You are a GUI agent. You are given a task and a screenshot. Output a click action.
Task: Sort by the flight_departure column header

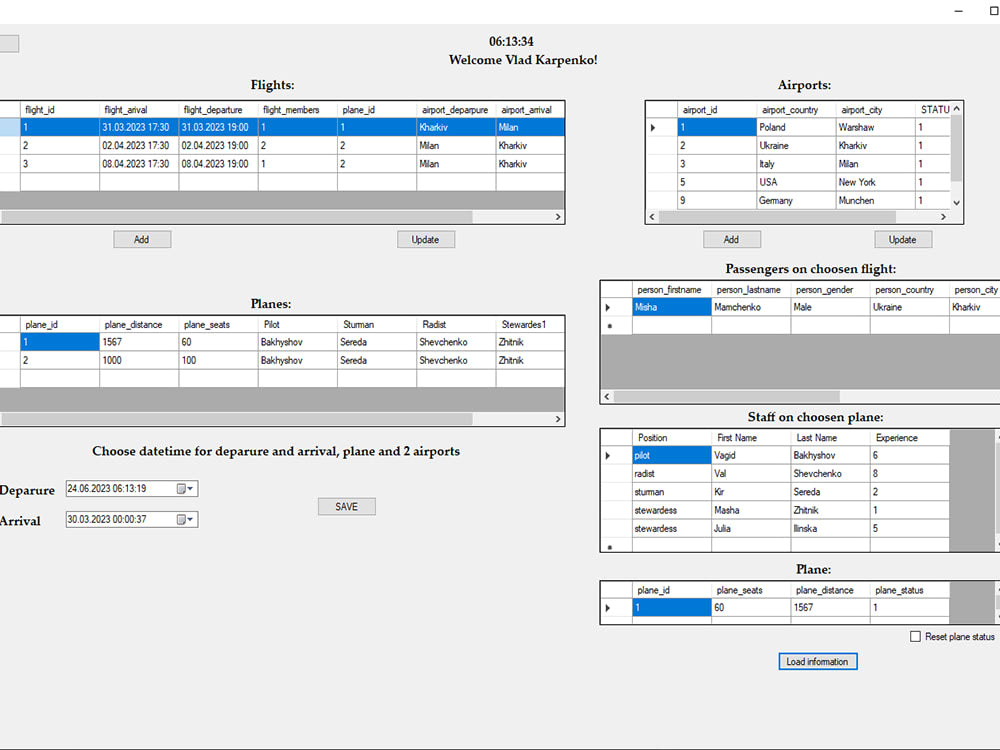pyautogui.click(x=218, y=110)
